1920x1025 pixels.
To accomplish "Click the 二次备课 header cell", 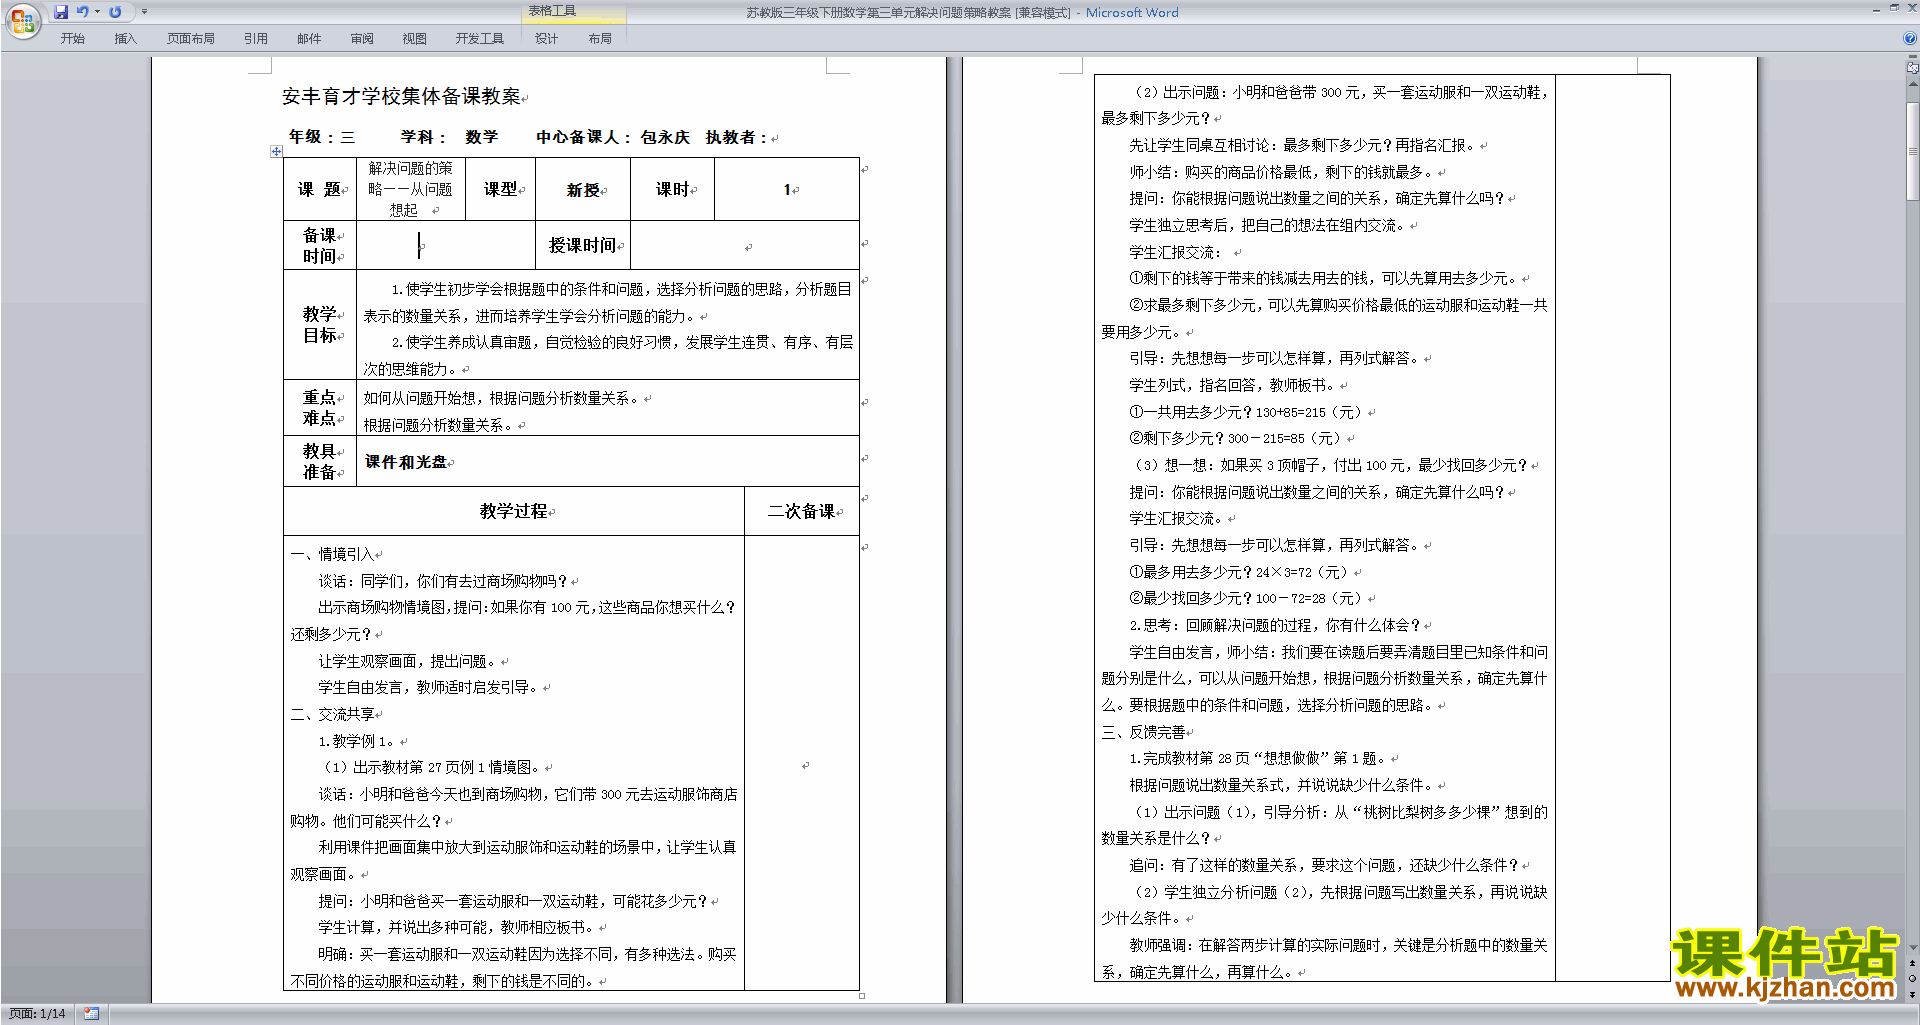I will pos(802,511).
